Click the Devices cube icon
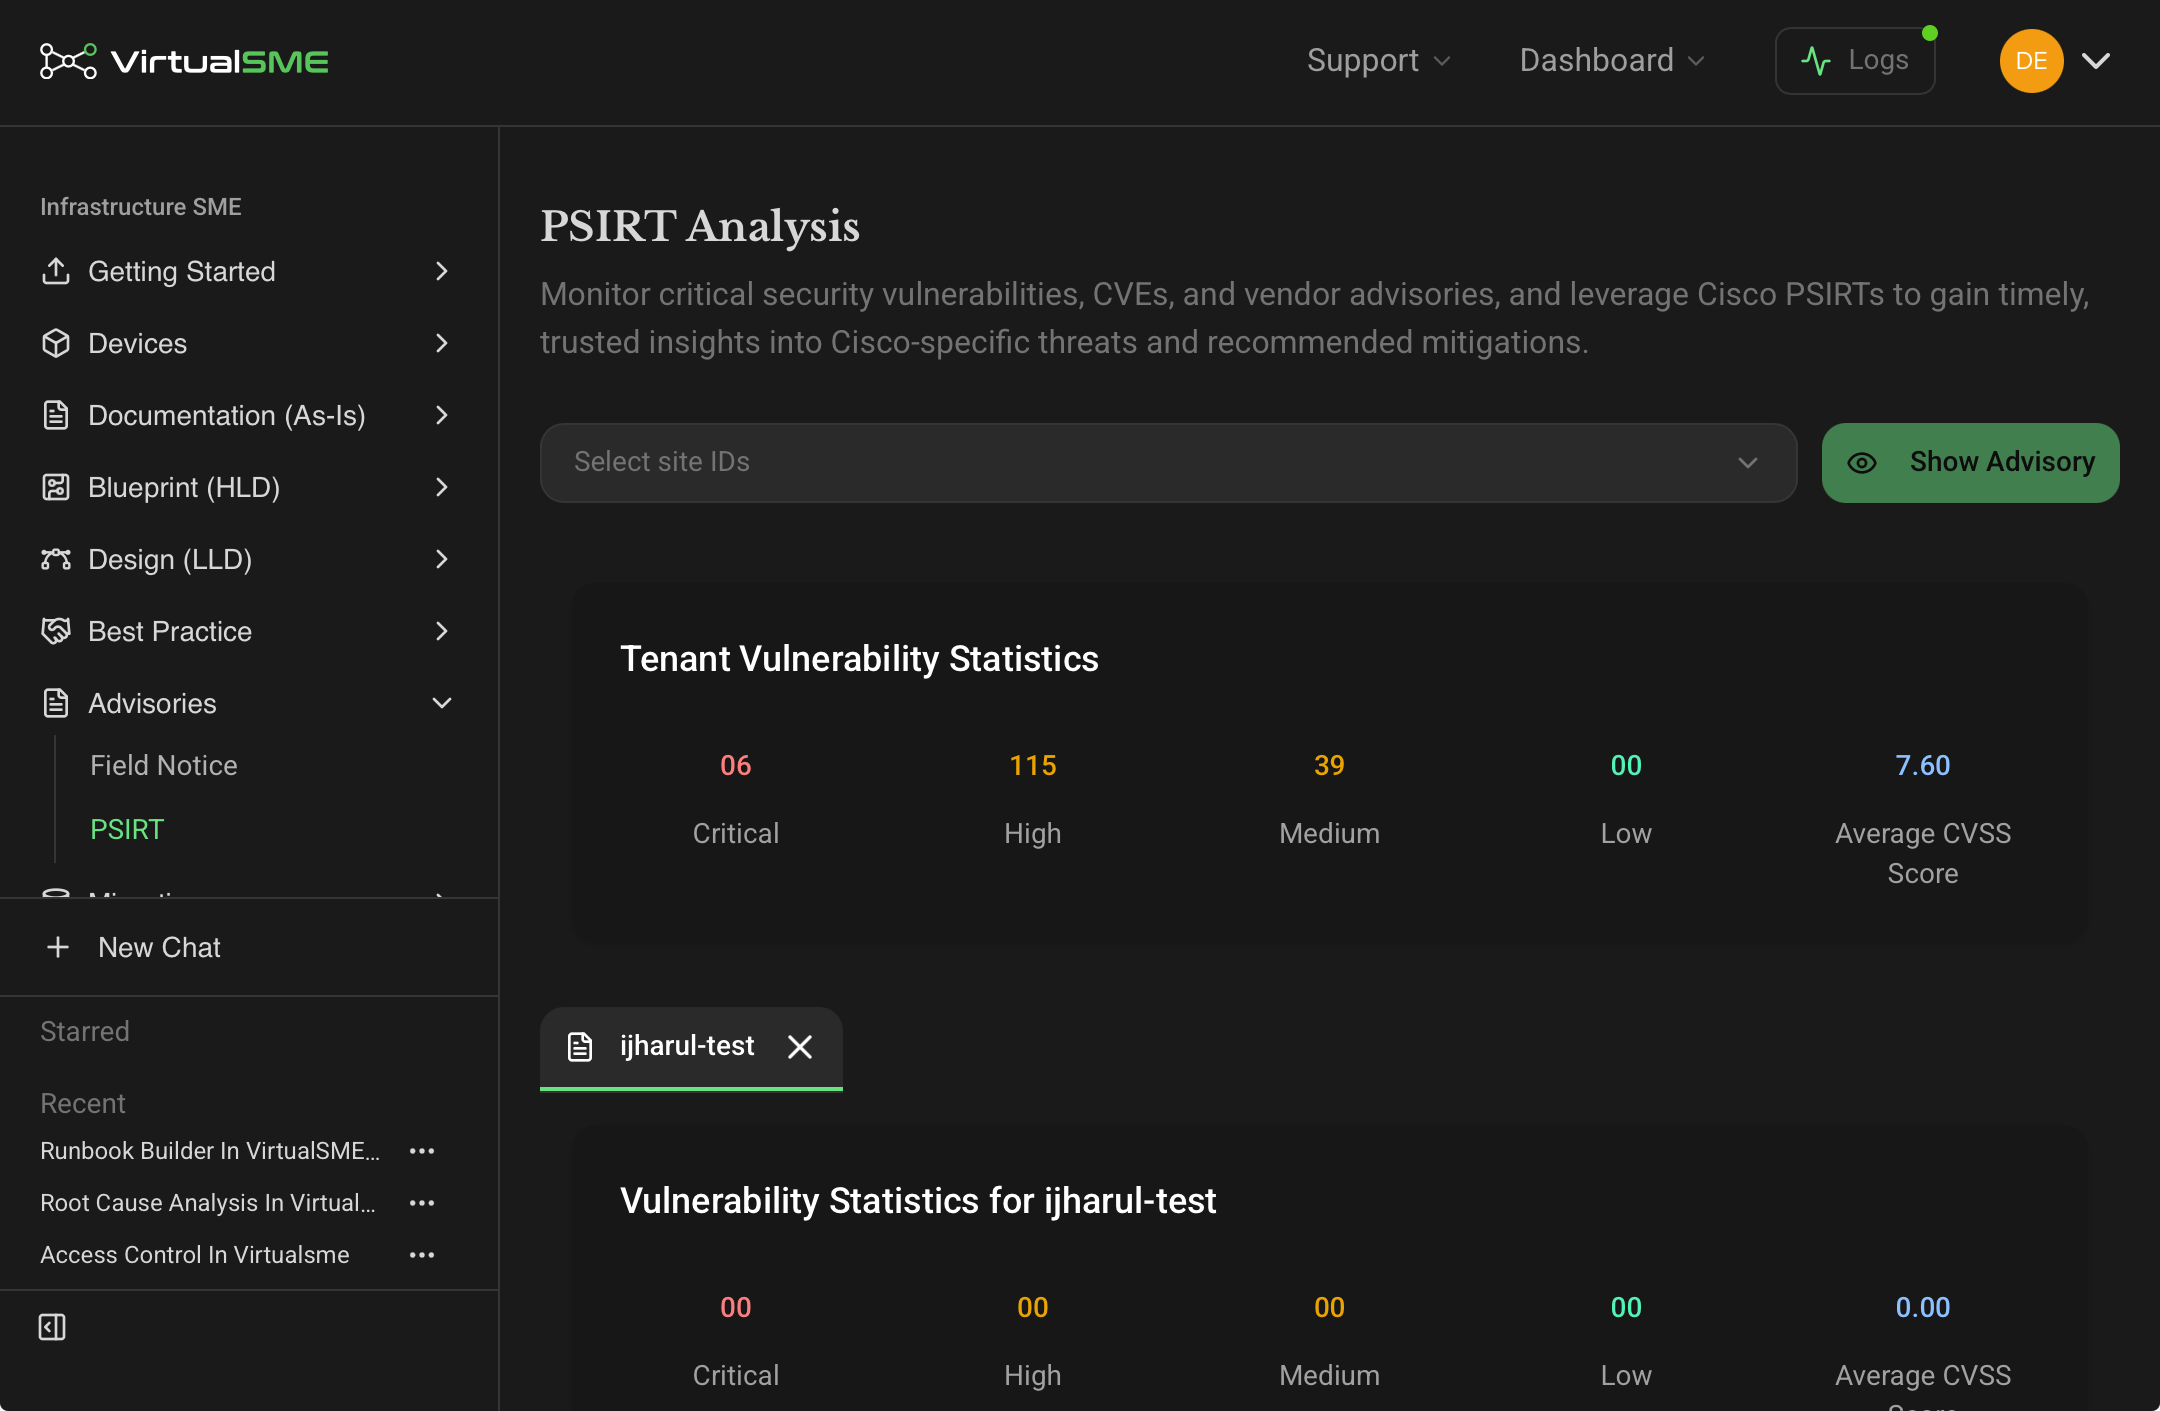Screen dimensions: 2160x1411 click(x=56, y=343)
